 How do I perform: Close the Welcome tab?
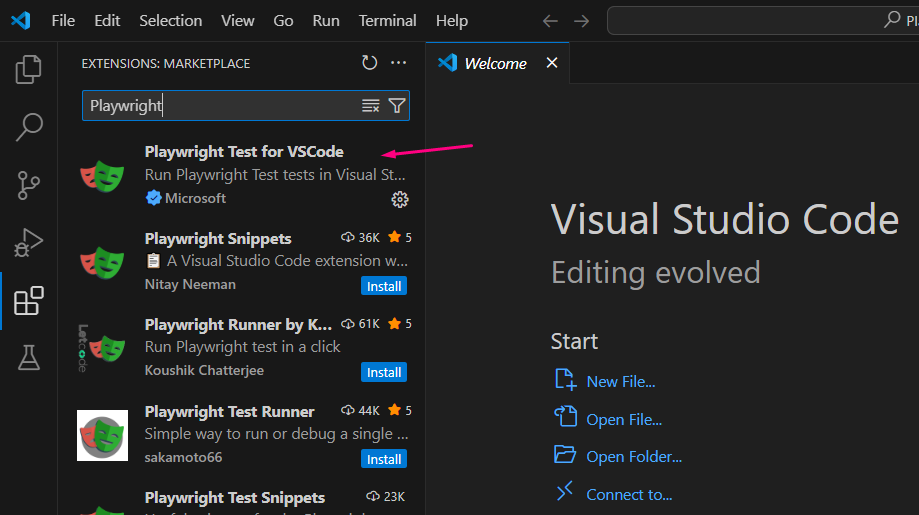pos(552,63)
